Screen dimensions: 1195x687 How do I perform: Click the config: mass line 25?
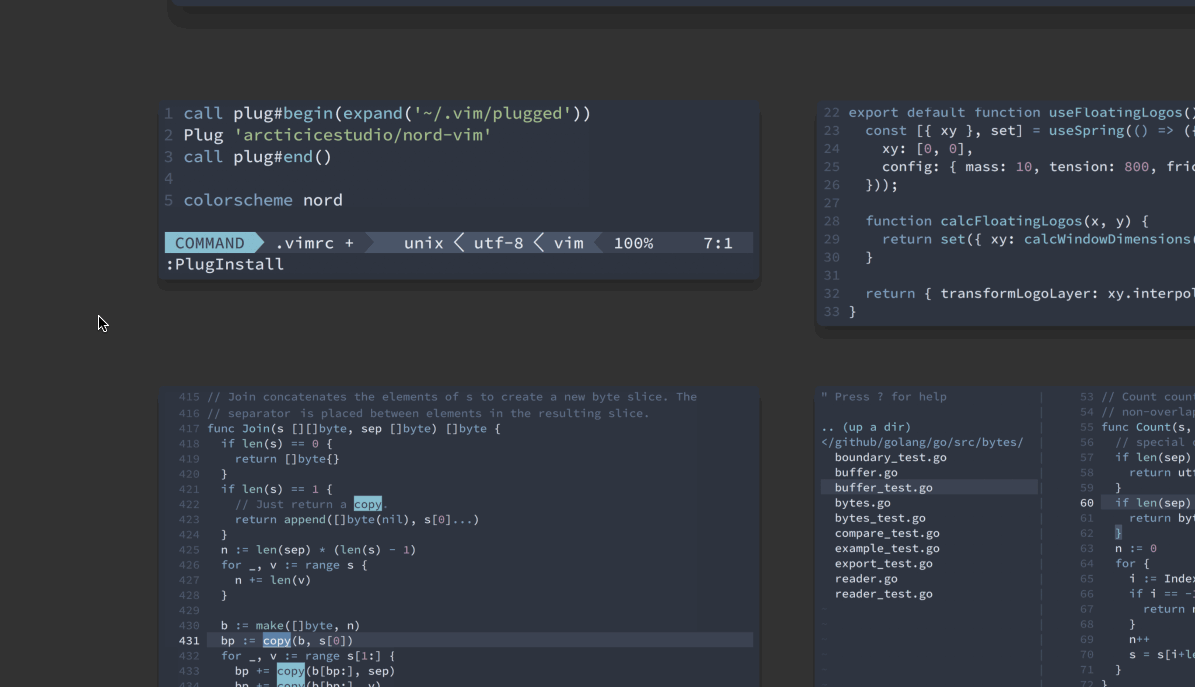point(1038,166)
